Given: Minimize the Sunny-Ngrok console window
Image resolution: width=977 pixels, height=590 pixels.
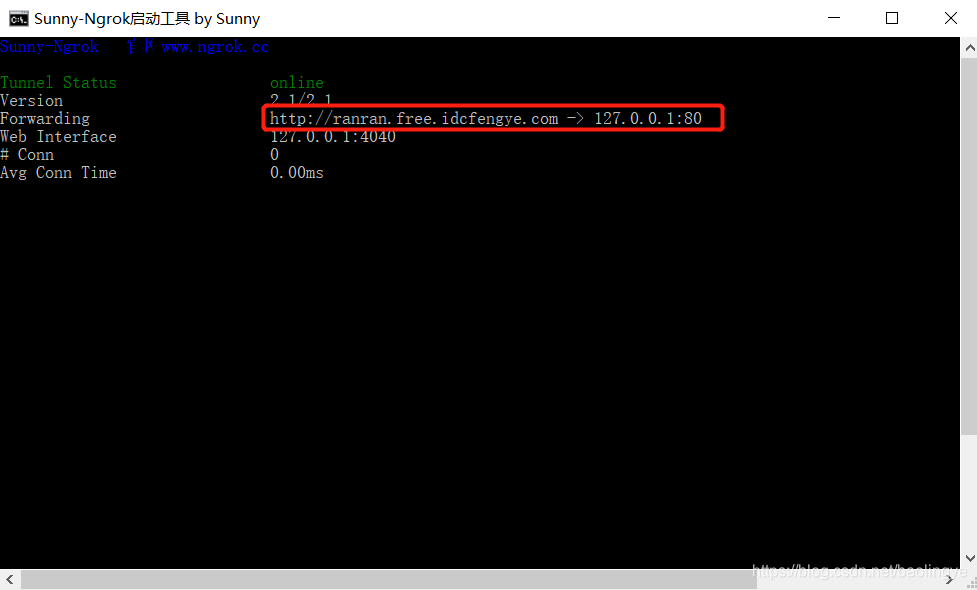Looking at the screenshot, I should [833, 18].
